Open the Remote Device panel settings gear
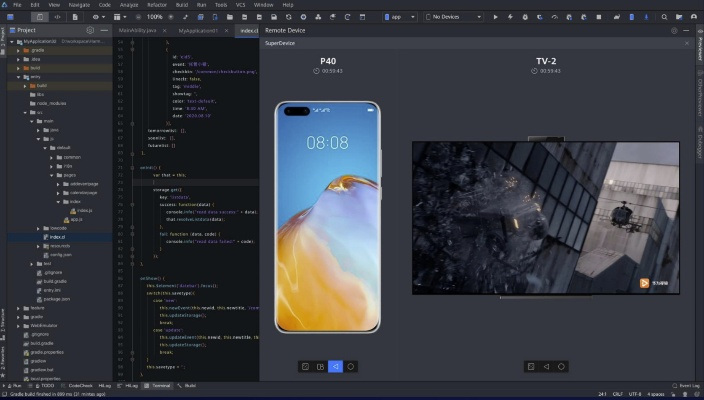704x400 pixels. (x=675, y=31)
